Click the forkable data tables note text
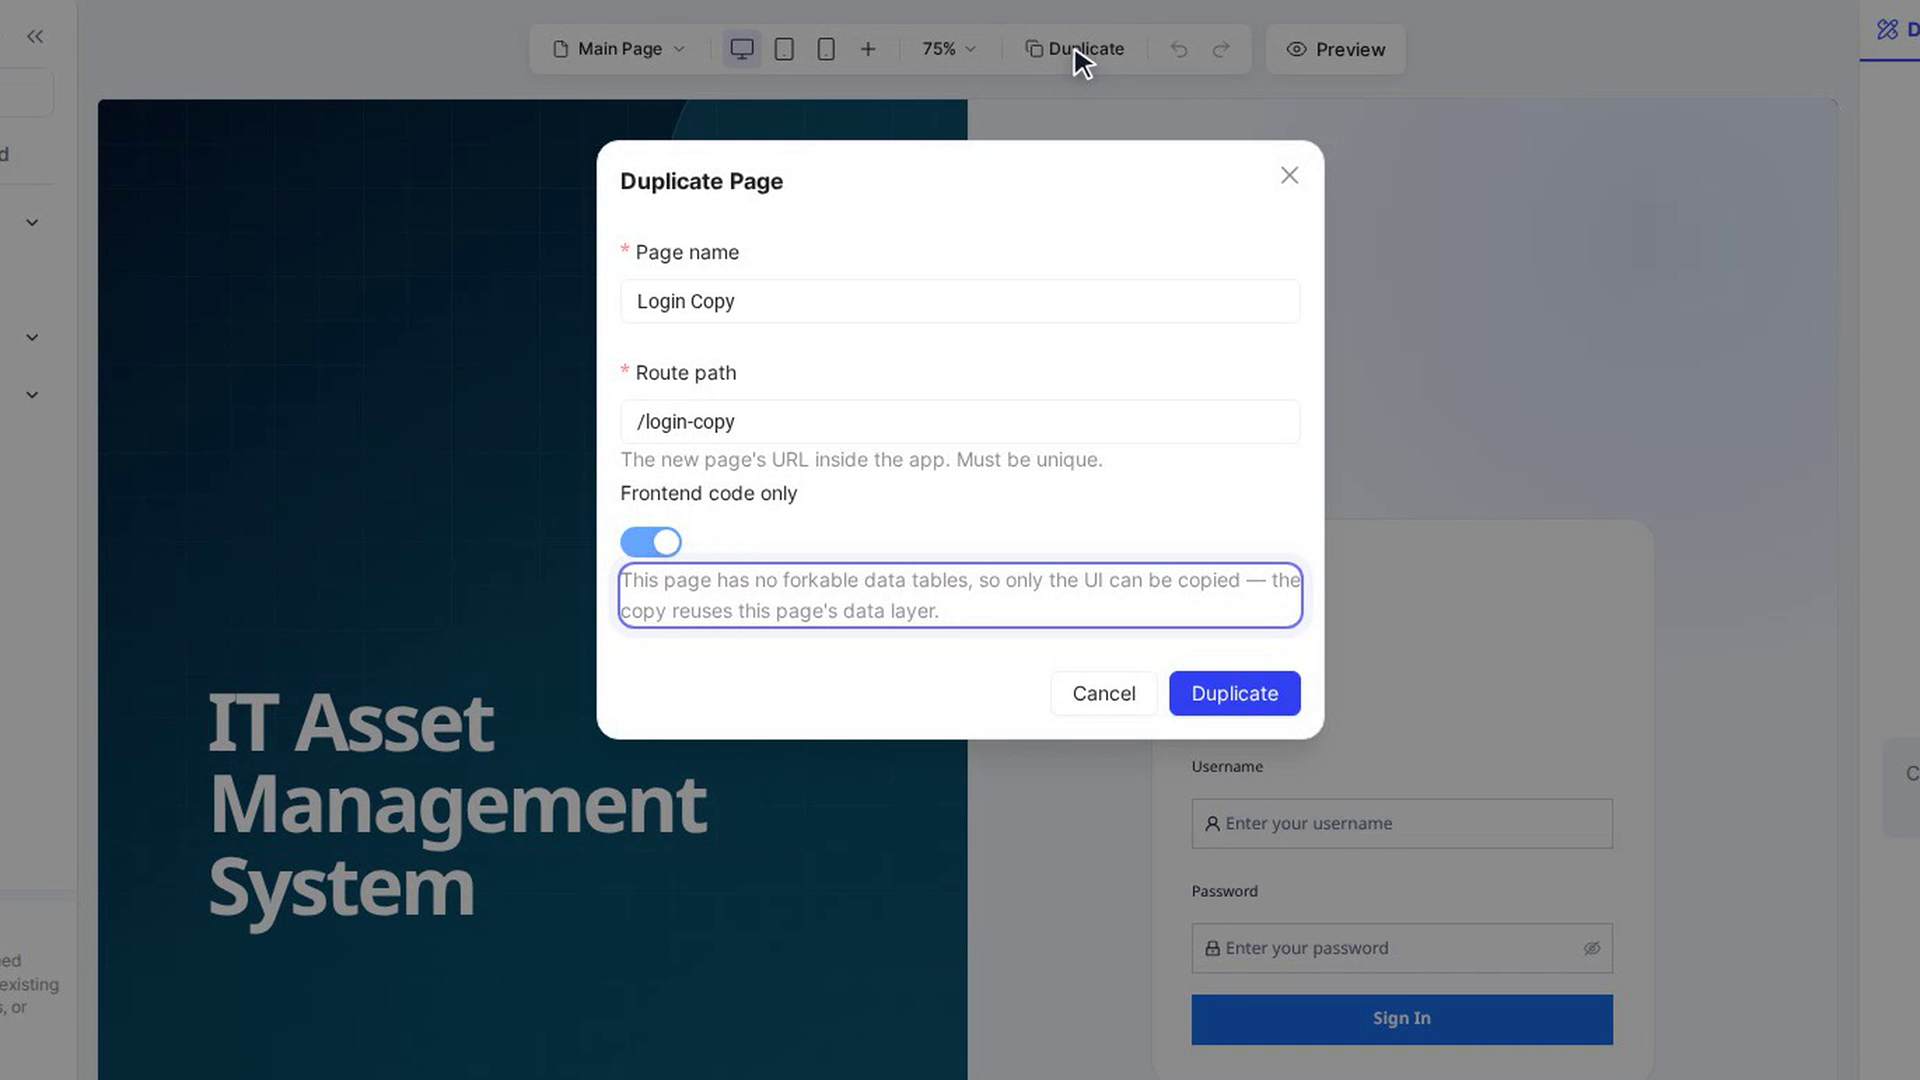 (960, 595)
